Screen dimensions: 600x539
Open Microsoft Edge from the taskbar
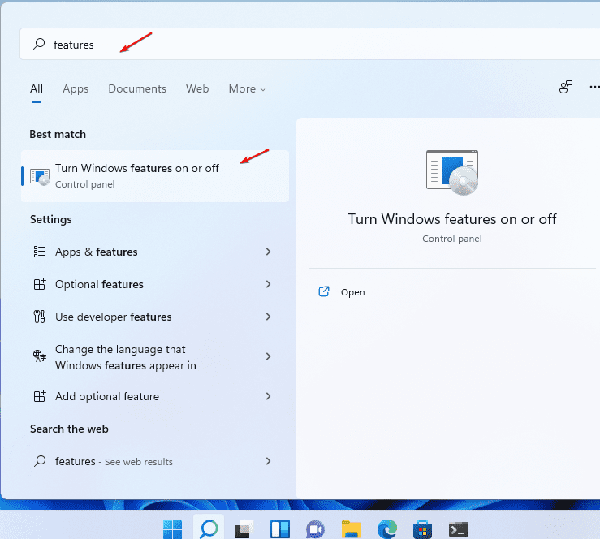click(386, 528)
